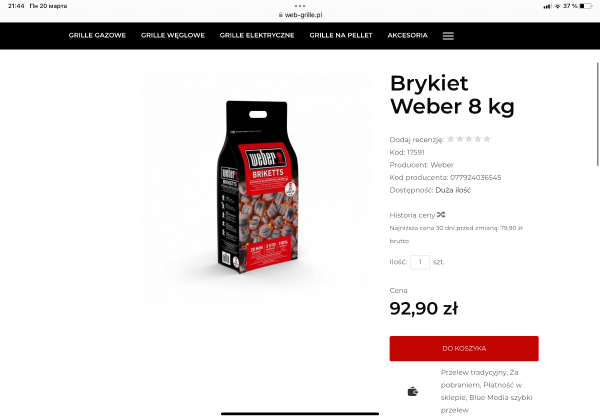The height and width of the screenshot is (419, 600).
Task: Open Grille Węglowe menu
Action: pos(173,35)
